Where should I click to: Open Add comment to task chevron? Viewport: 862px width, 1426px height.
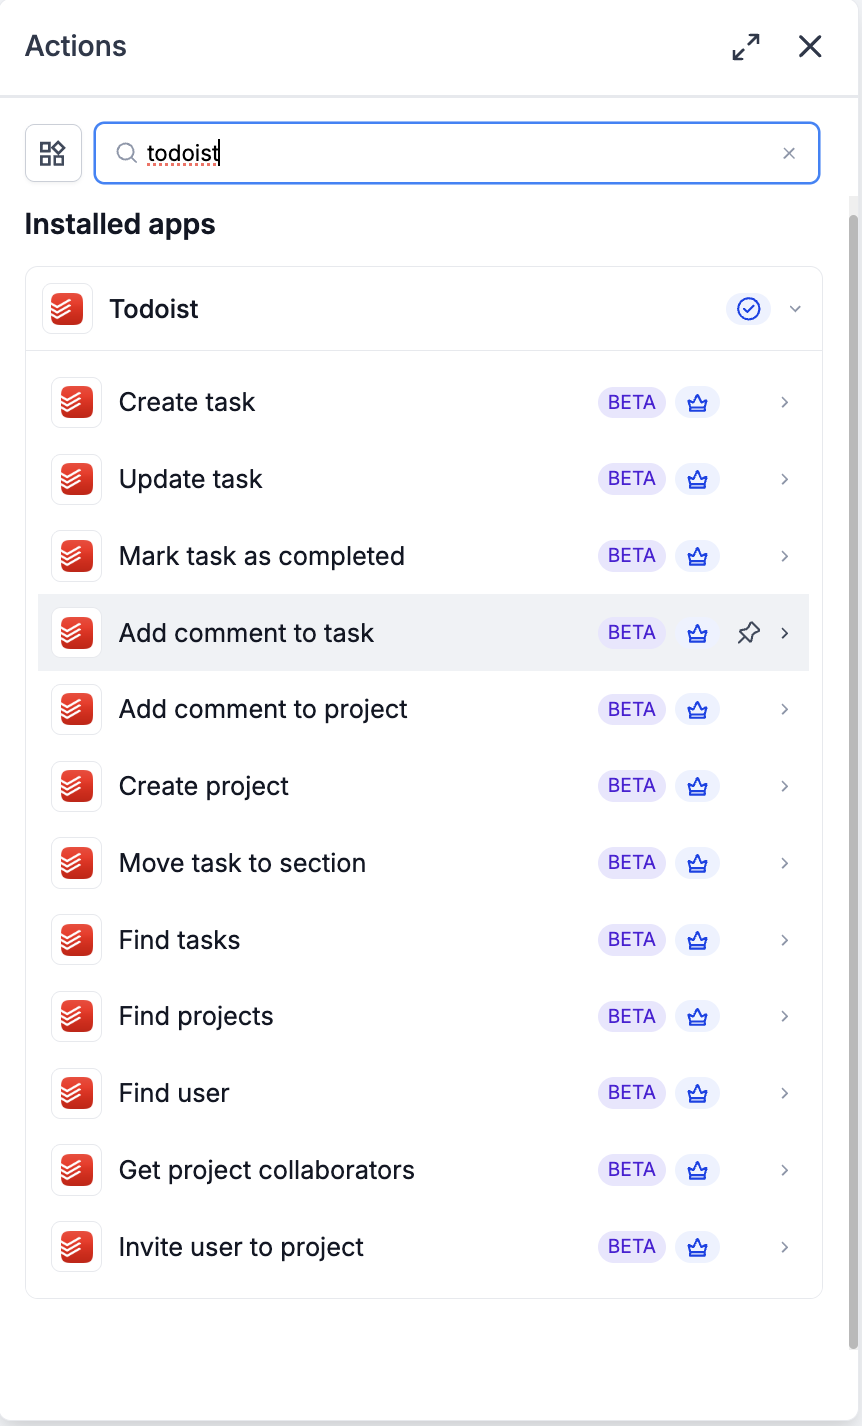click(785, 633)
